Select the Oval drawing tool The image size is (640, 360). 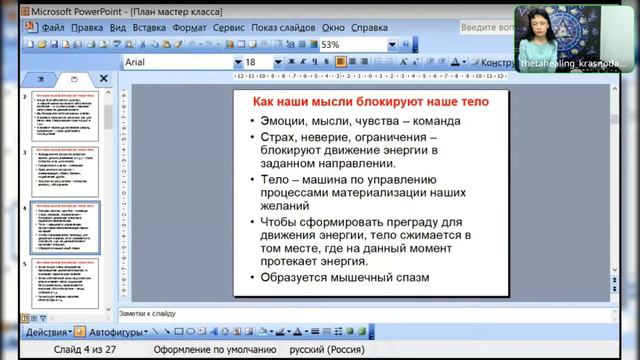pos(190,331)
